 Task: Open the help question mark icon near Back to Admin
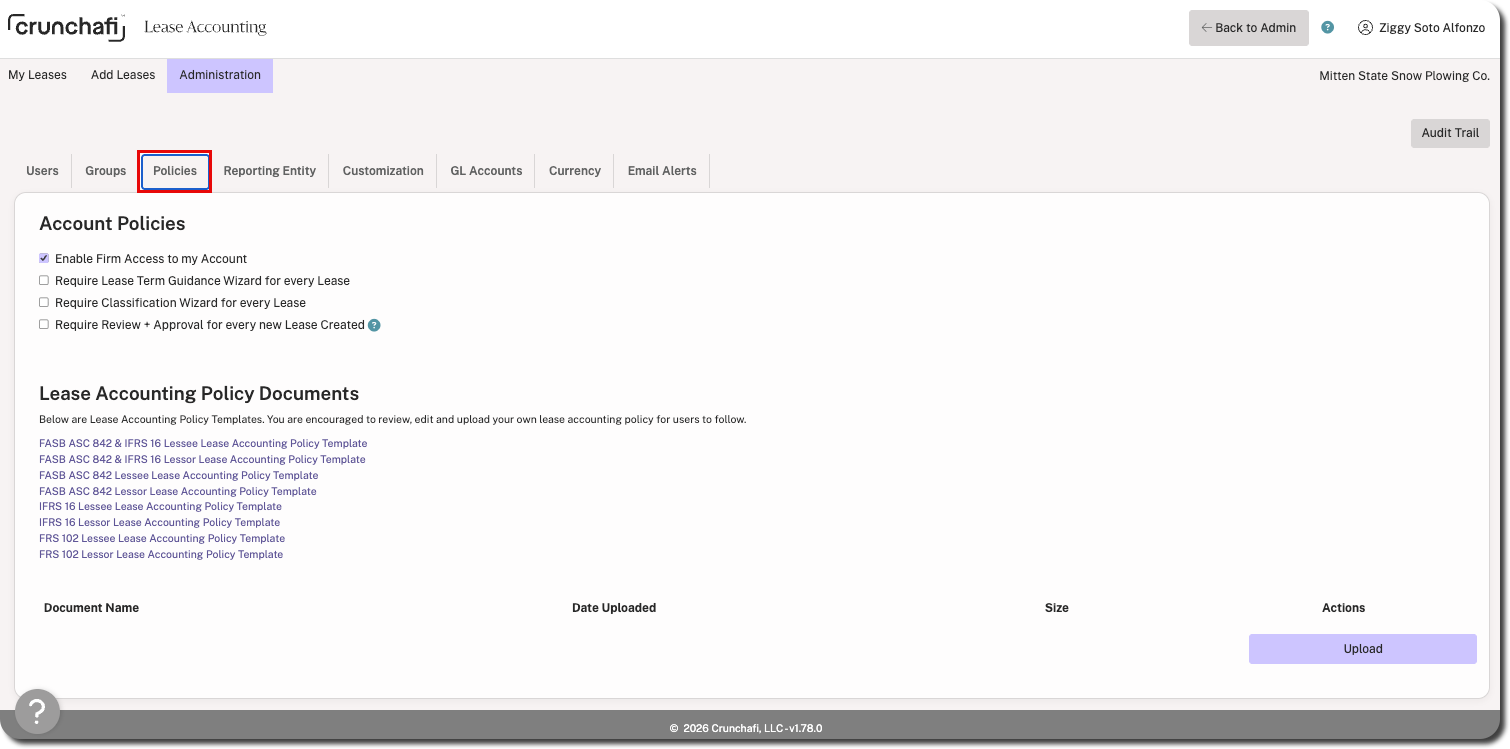[1327, 28]
